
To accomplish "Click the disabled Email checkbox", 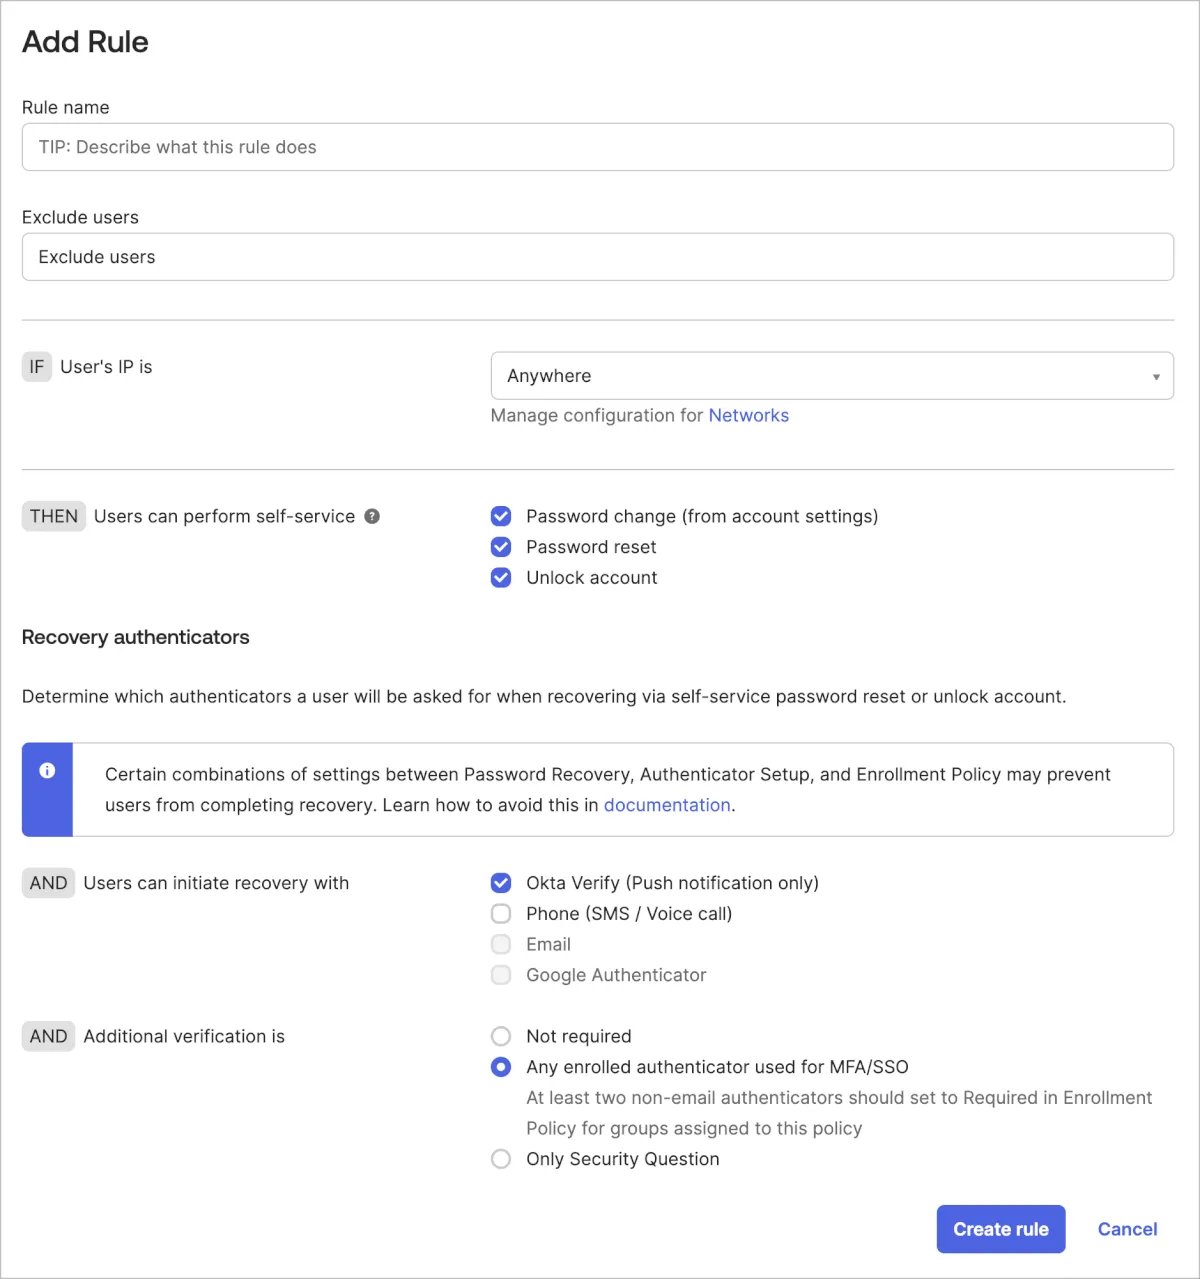I will pyautogui.click(x=501, y=944).
